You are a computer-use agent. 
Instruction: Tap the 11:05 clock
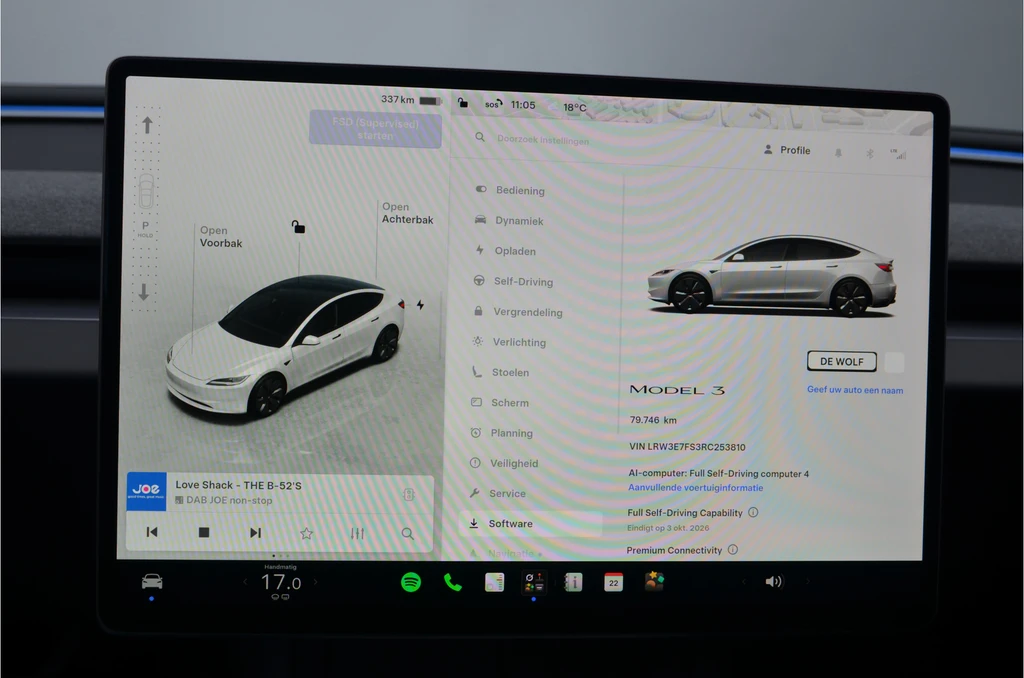[x=523, y=105]
